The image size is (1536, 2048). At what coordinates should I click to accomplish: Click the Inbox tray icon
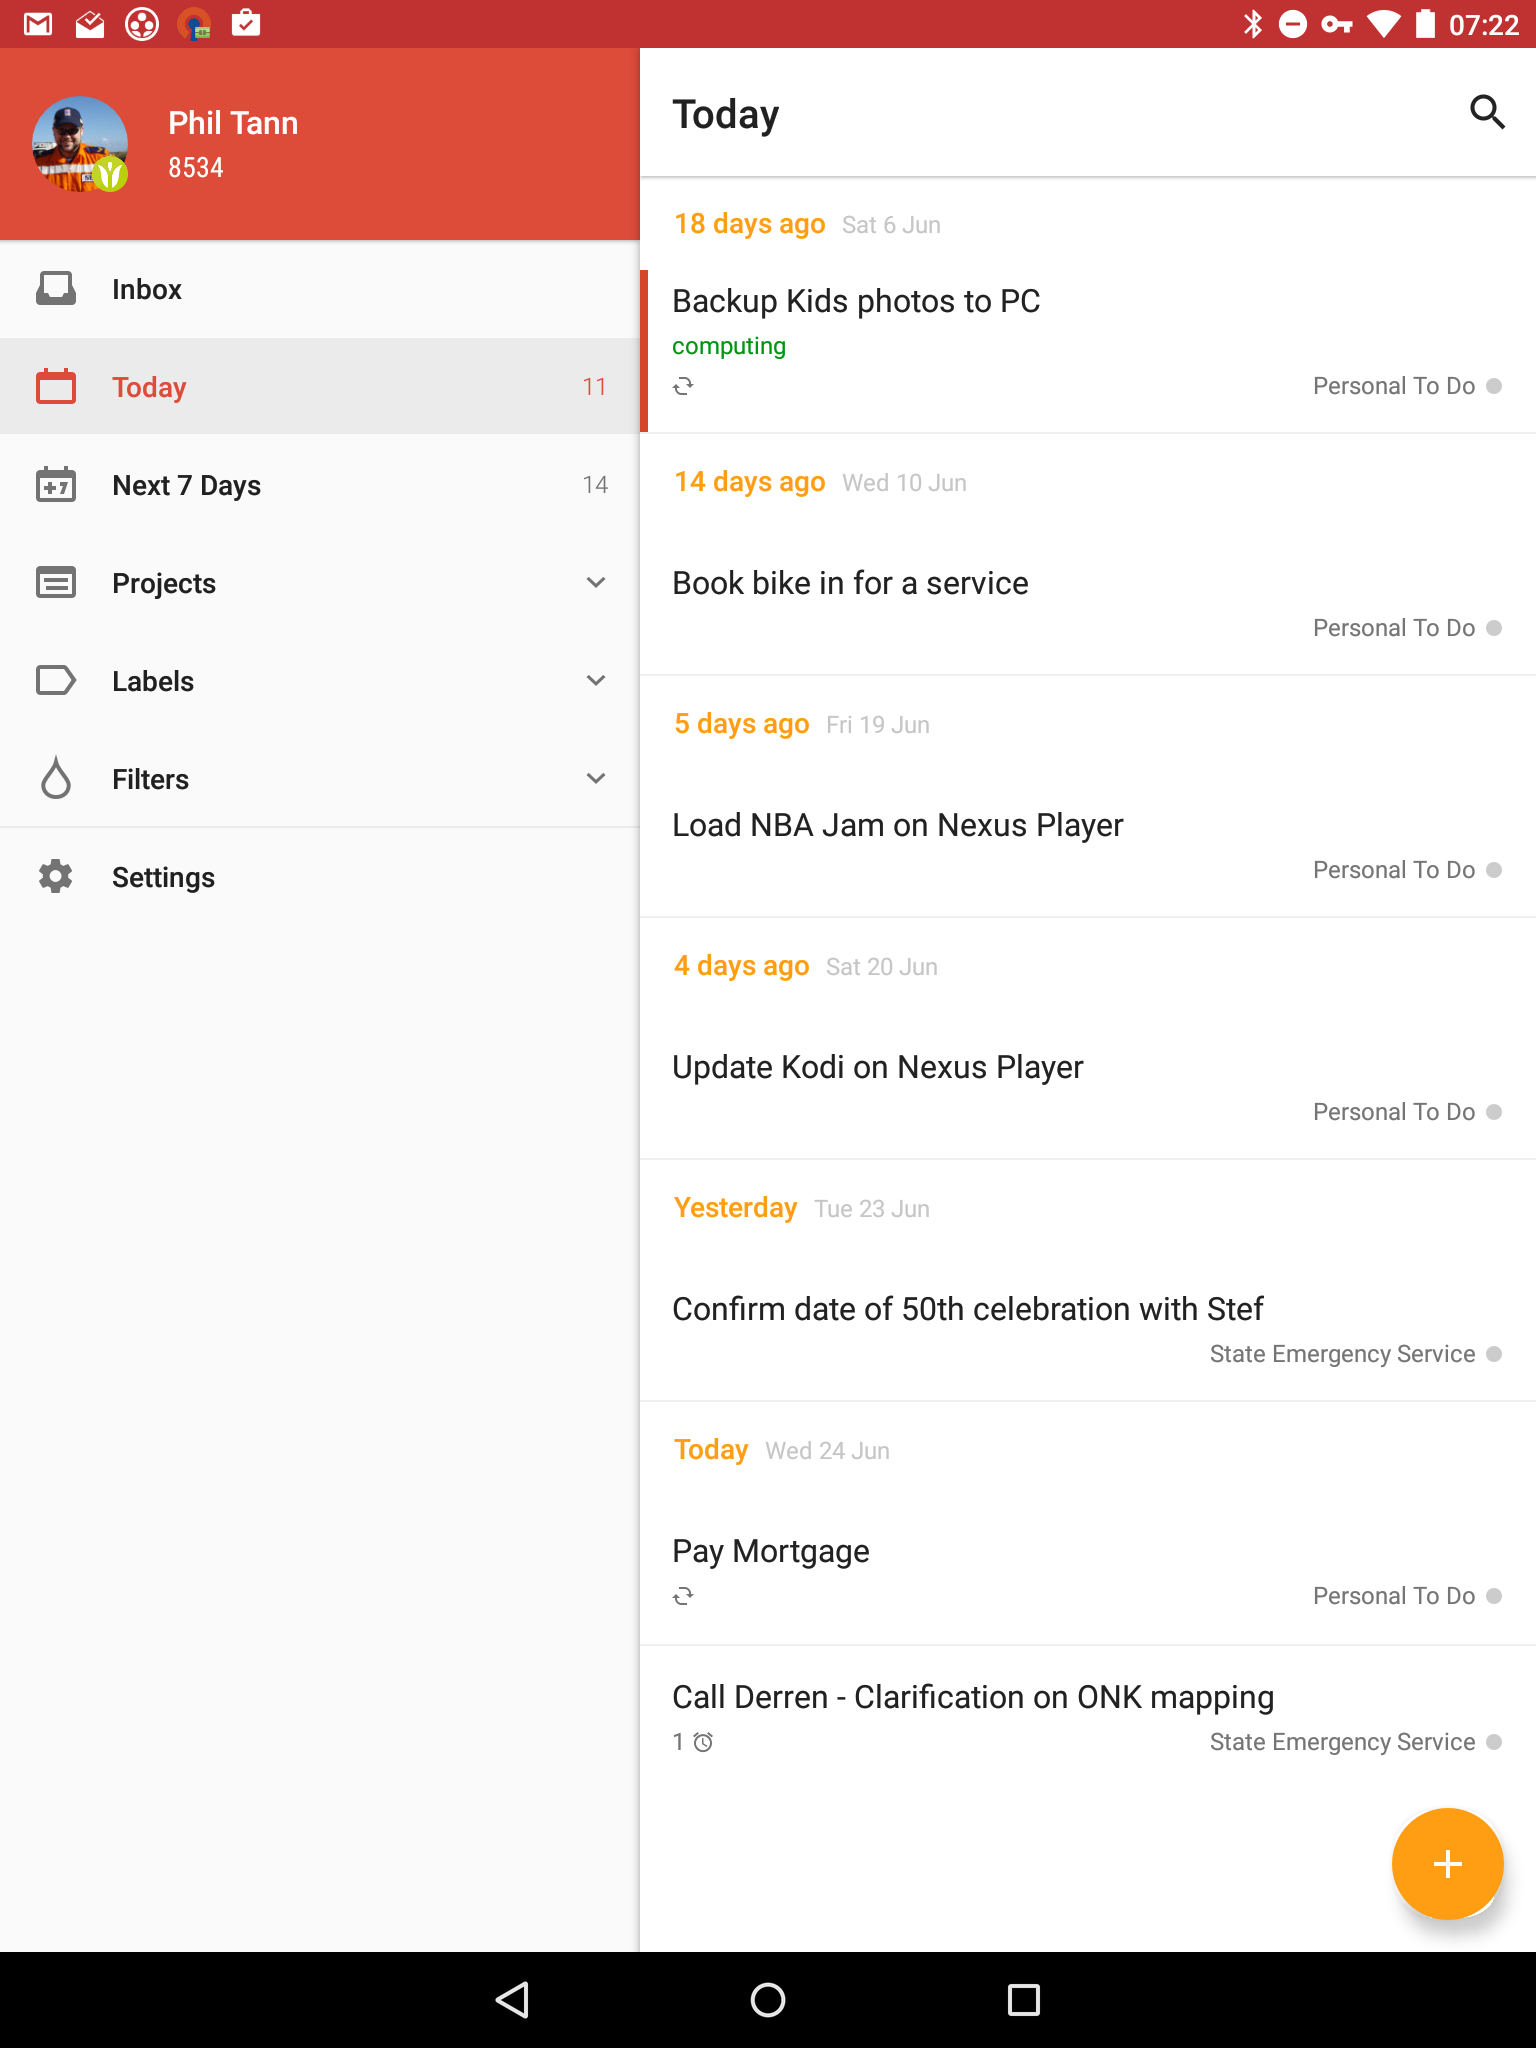56,289
